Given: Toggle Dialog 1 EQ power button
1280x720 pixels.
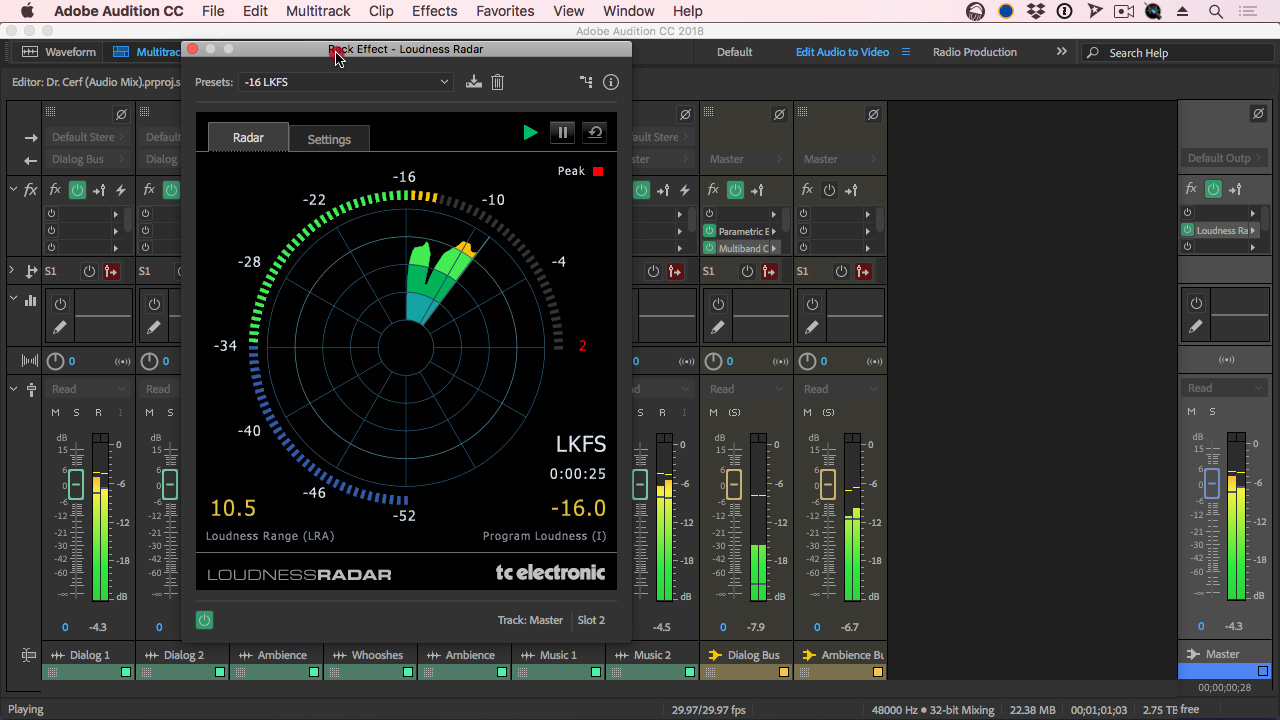Looking at the screenshot, I should tap(60, 304).
